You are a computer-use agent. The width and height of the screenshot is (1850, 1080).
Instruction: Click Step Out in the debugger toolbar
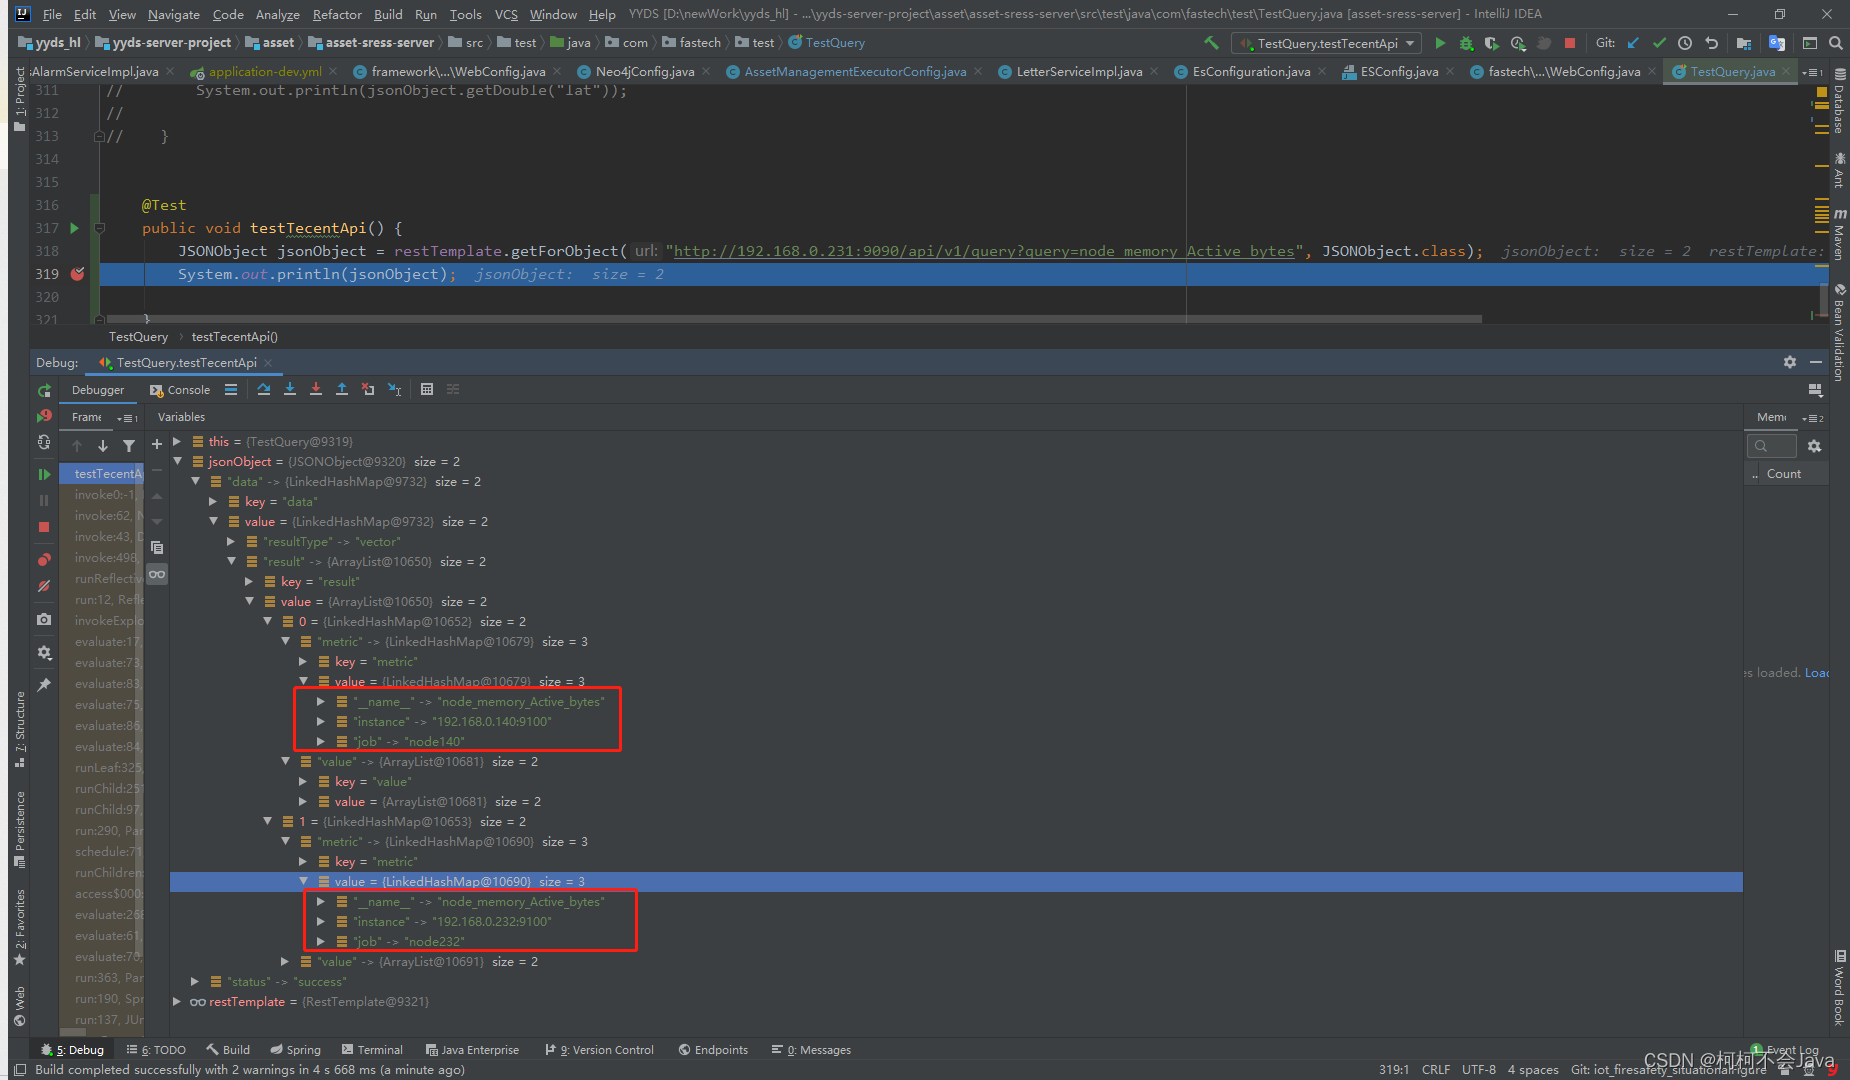click(342, 389)
